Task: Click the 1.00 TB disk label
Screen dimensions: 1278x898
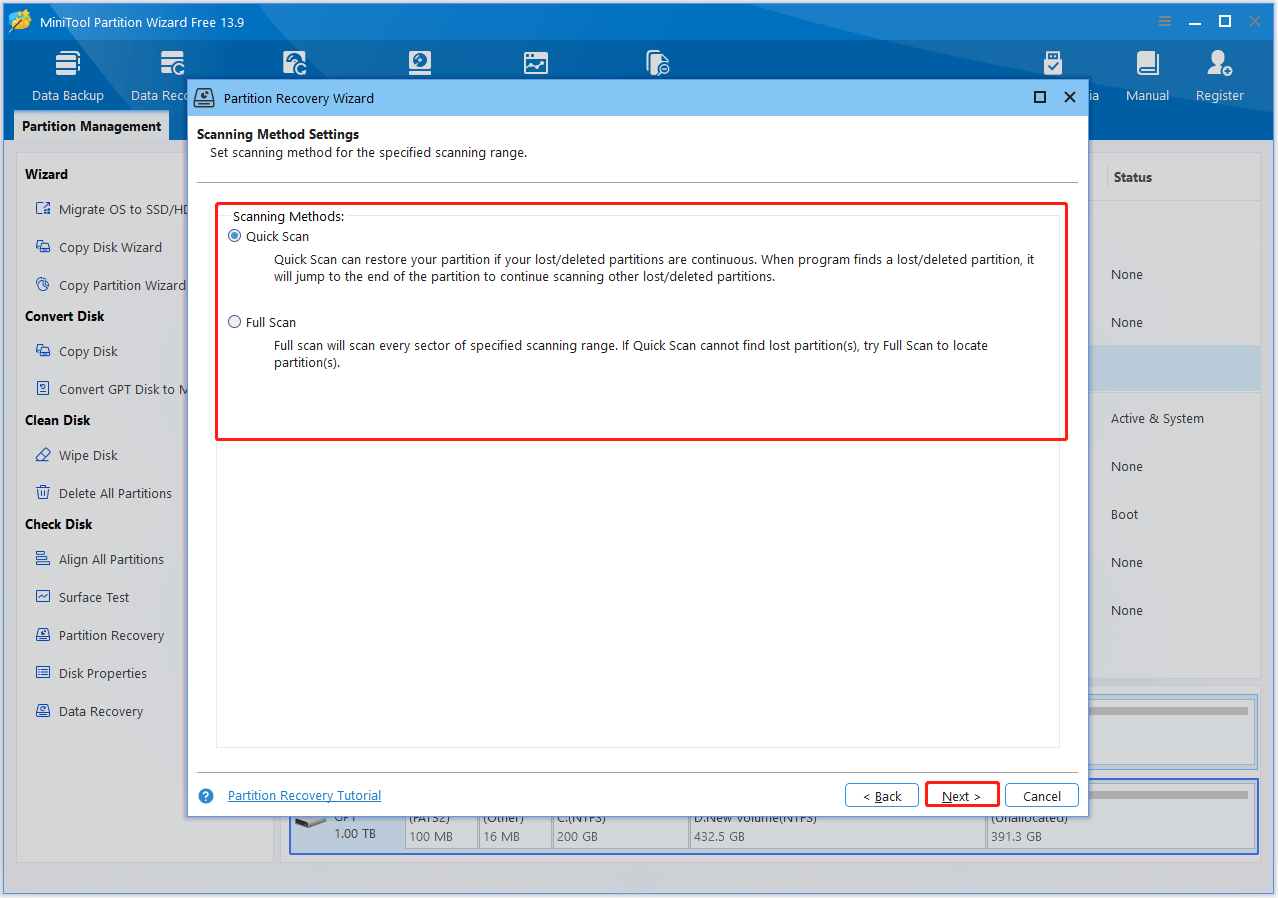Action: [x=355, y=834]
